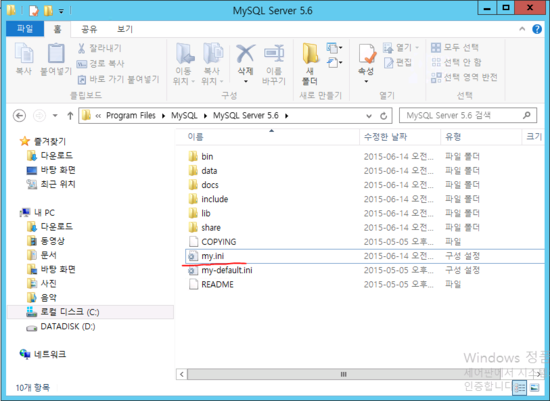Switch to the 홈 (Home) tab
This screenshot has height=401, width=550.
pyautogui.click(x=57, y=29)
